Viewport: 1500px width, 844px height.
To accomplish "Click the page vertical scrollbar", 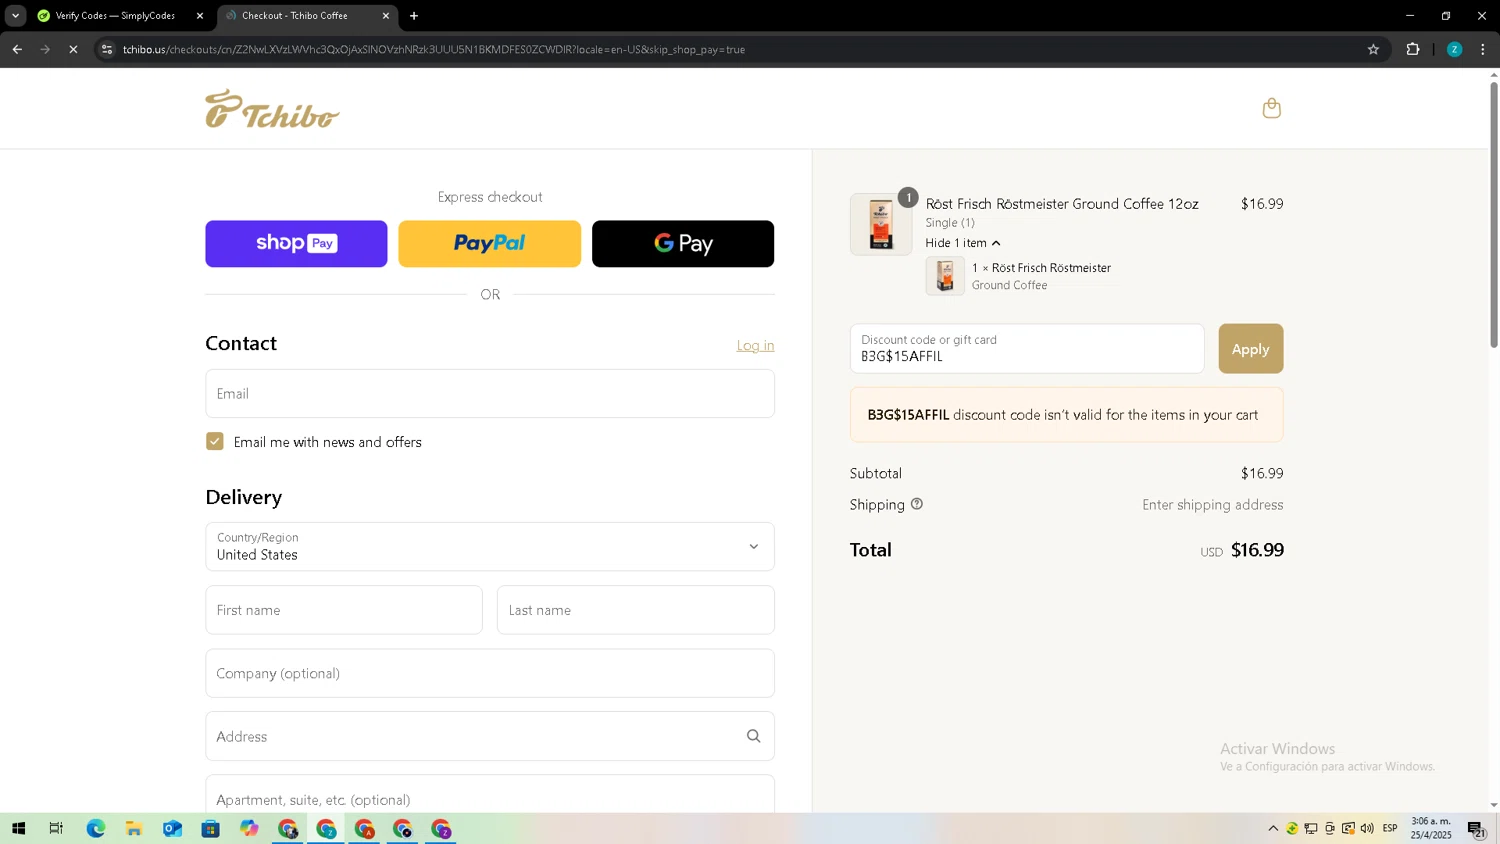I will tap(1494, 214).
